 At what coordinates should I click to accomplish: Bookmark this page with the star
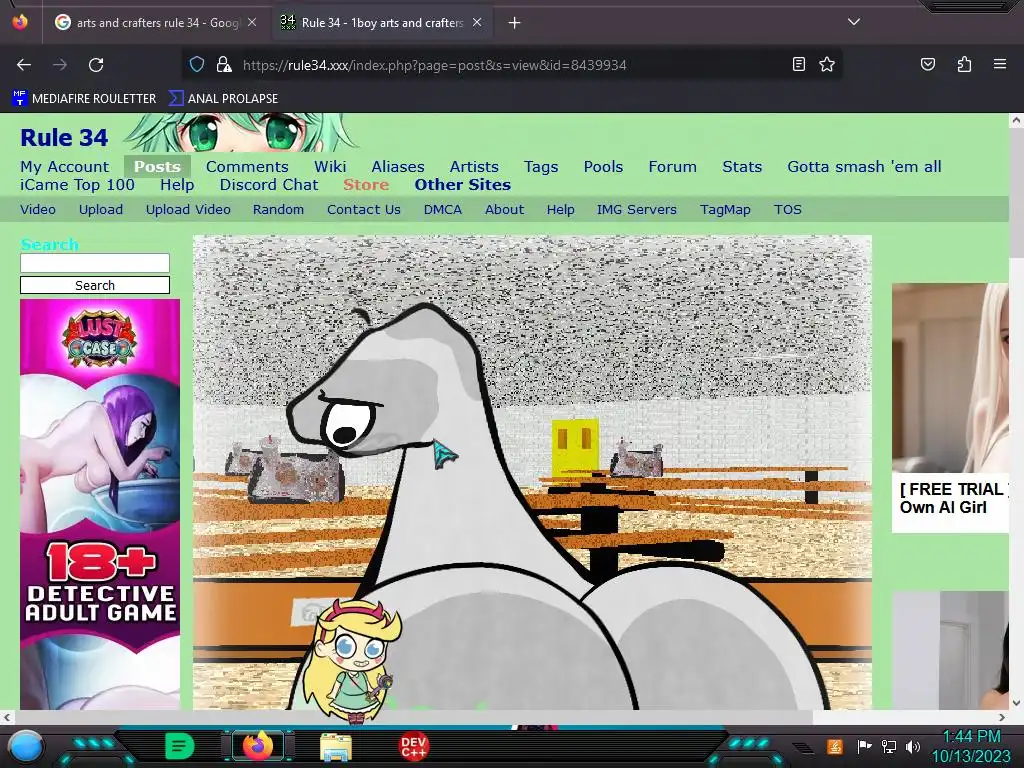click(827, 64)
